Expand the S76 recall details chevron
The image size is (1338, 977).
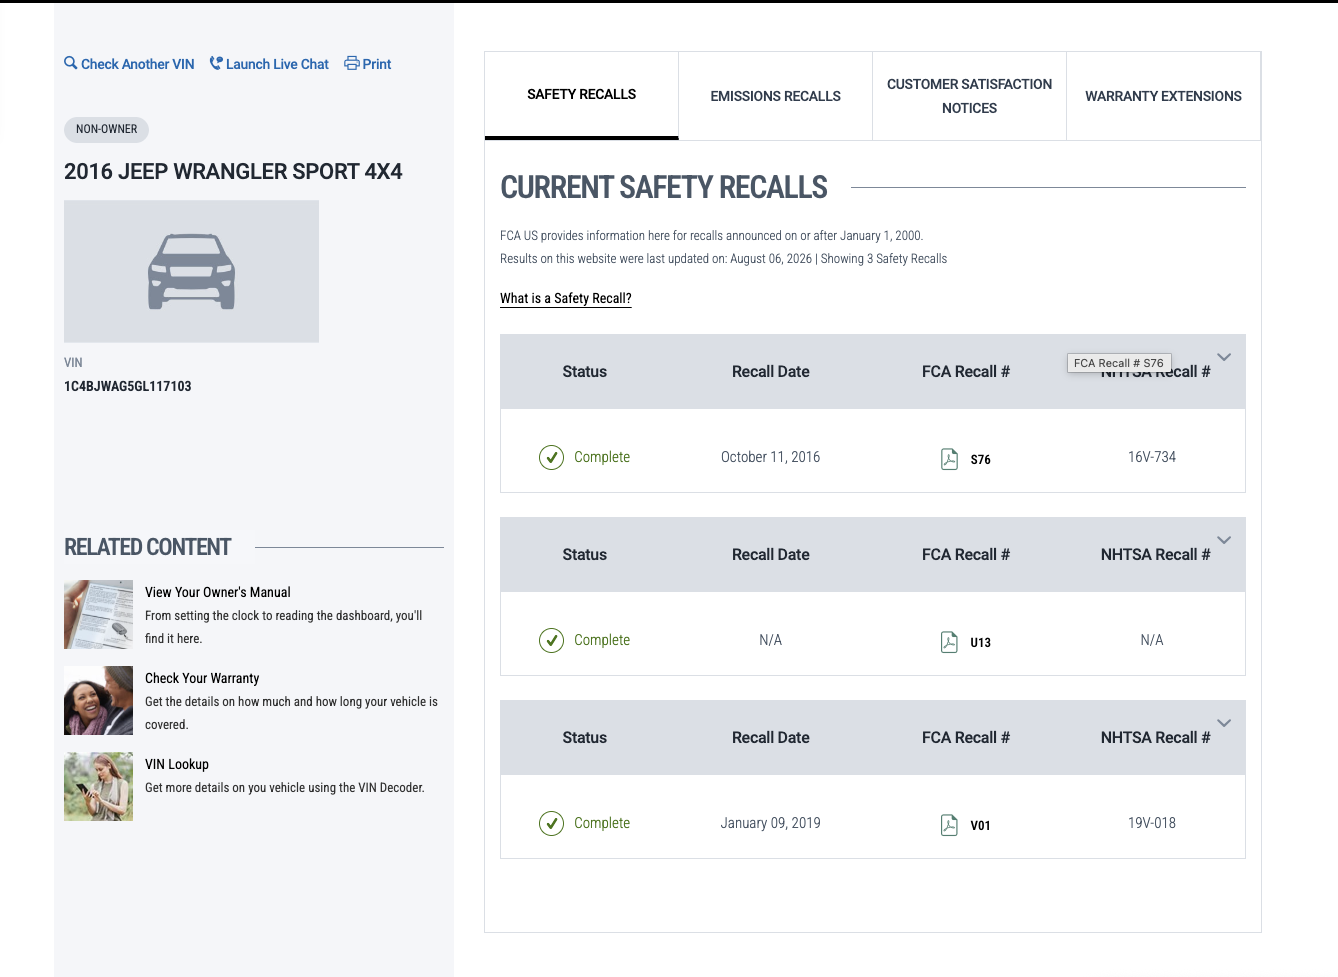coord(1224,357)
